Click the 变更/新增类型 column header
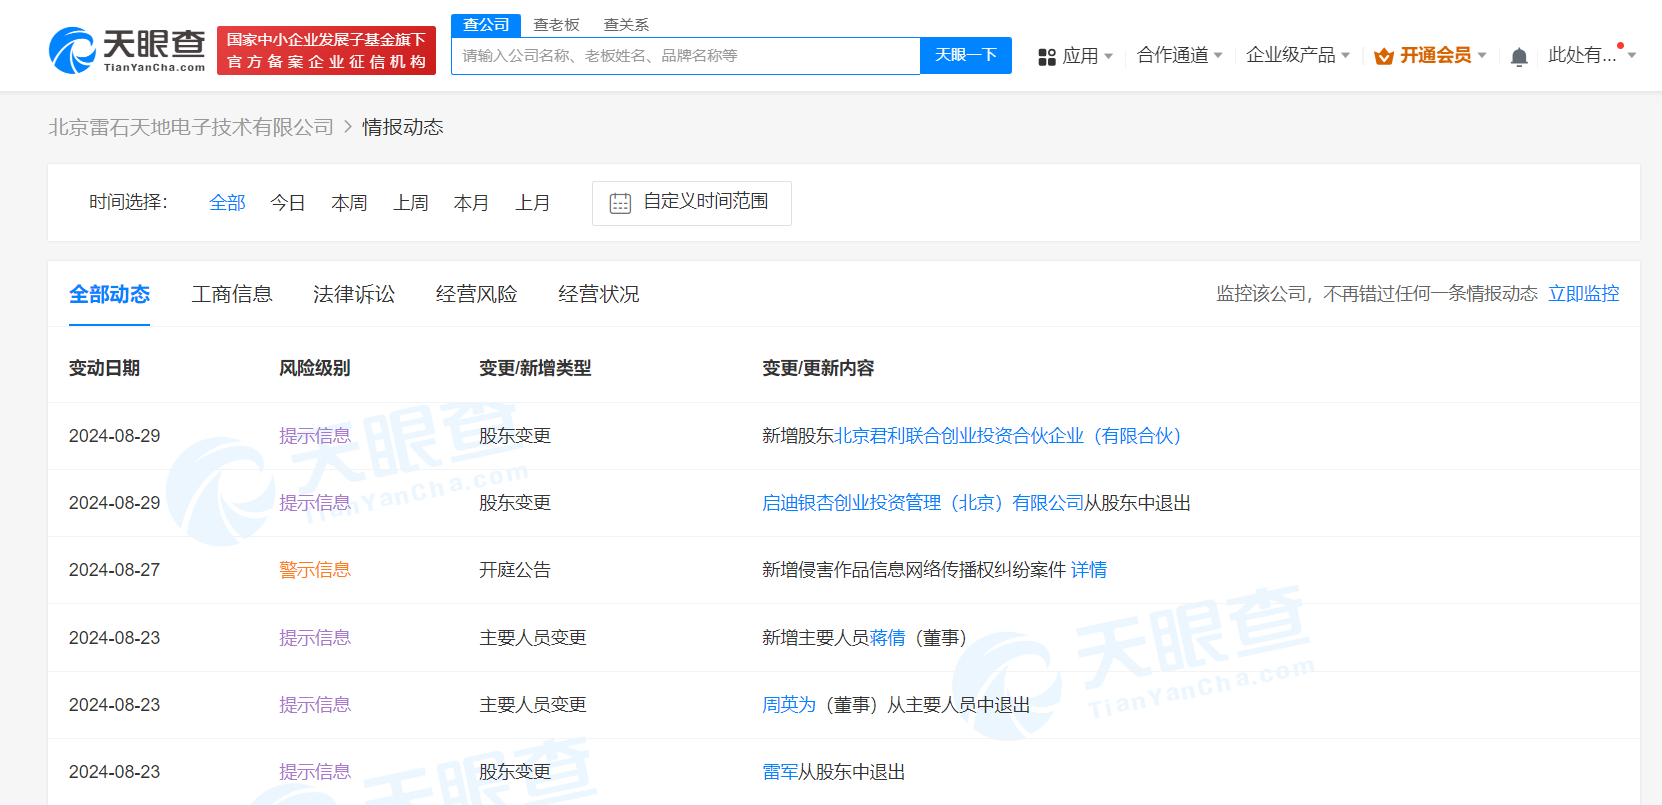Screen dimensions: 1662x805 click(535, 368)
